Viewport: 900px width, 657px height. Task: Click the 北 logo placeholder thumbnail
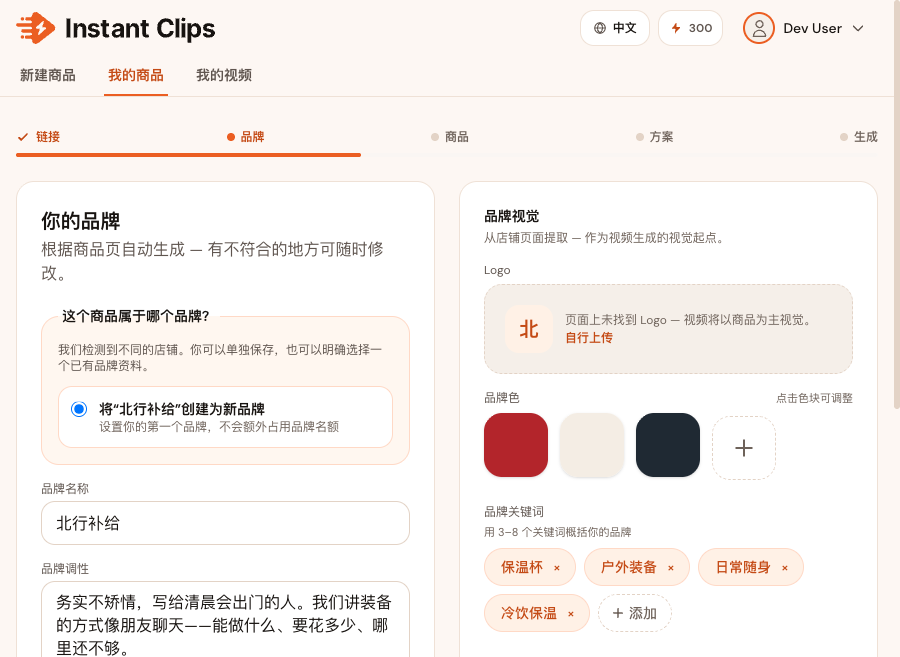click(x=529, y=329)
